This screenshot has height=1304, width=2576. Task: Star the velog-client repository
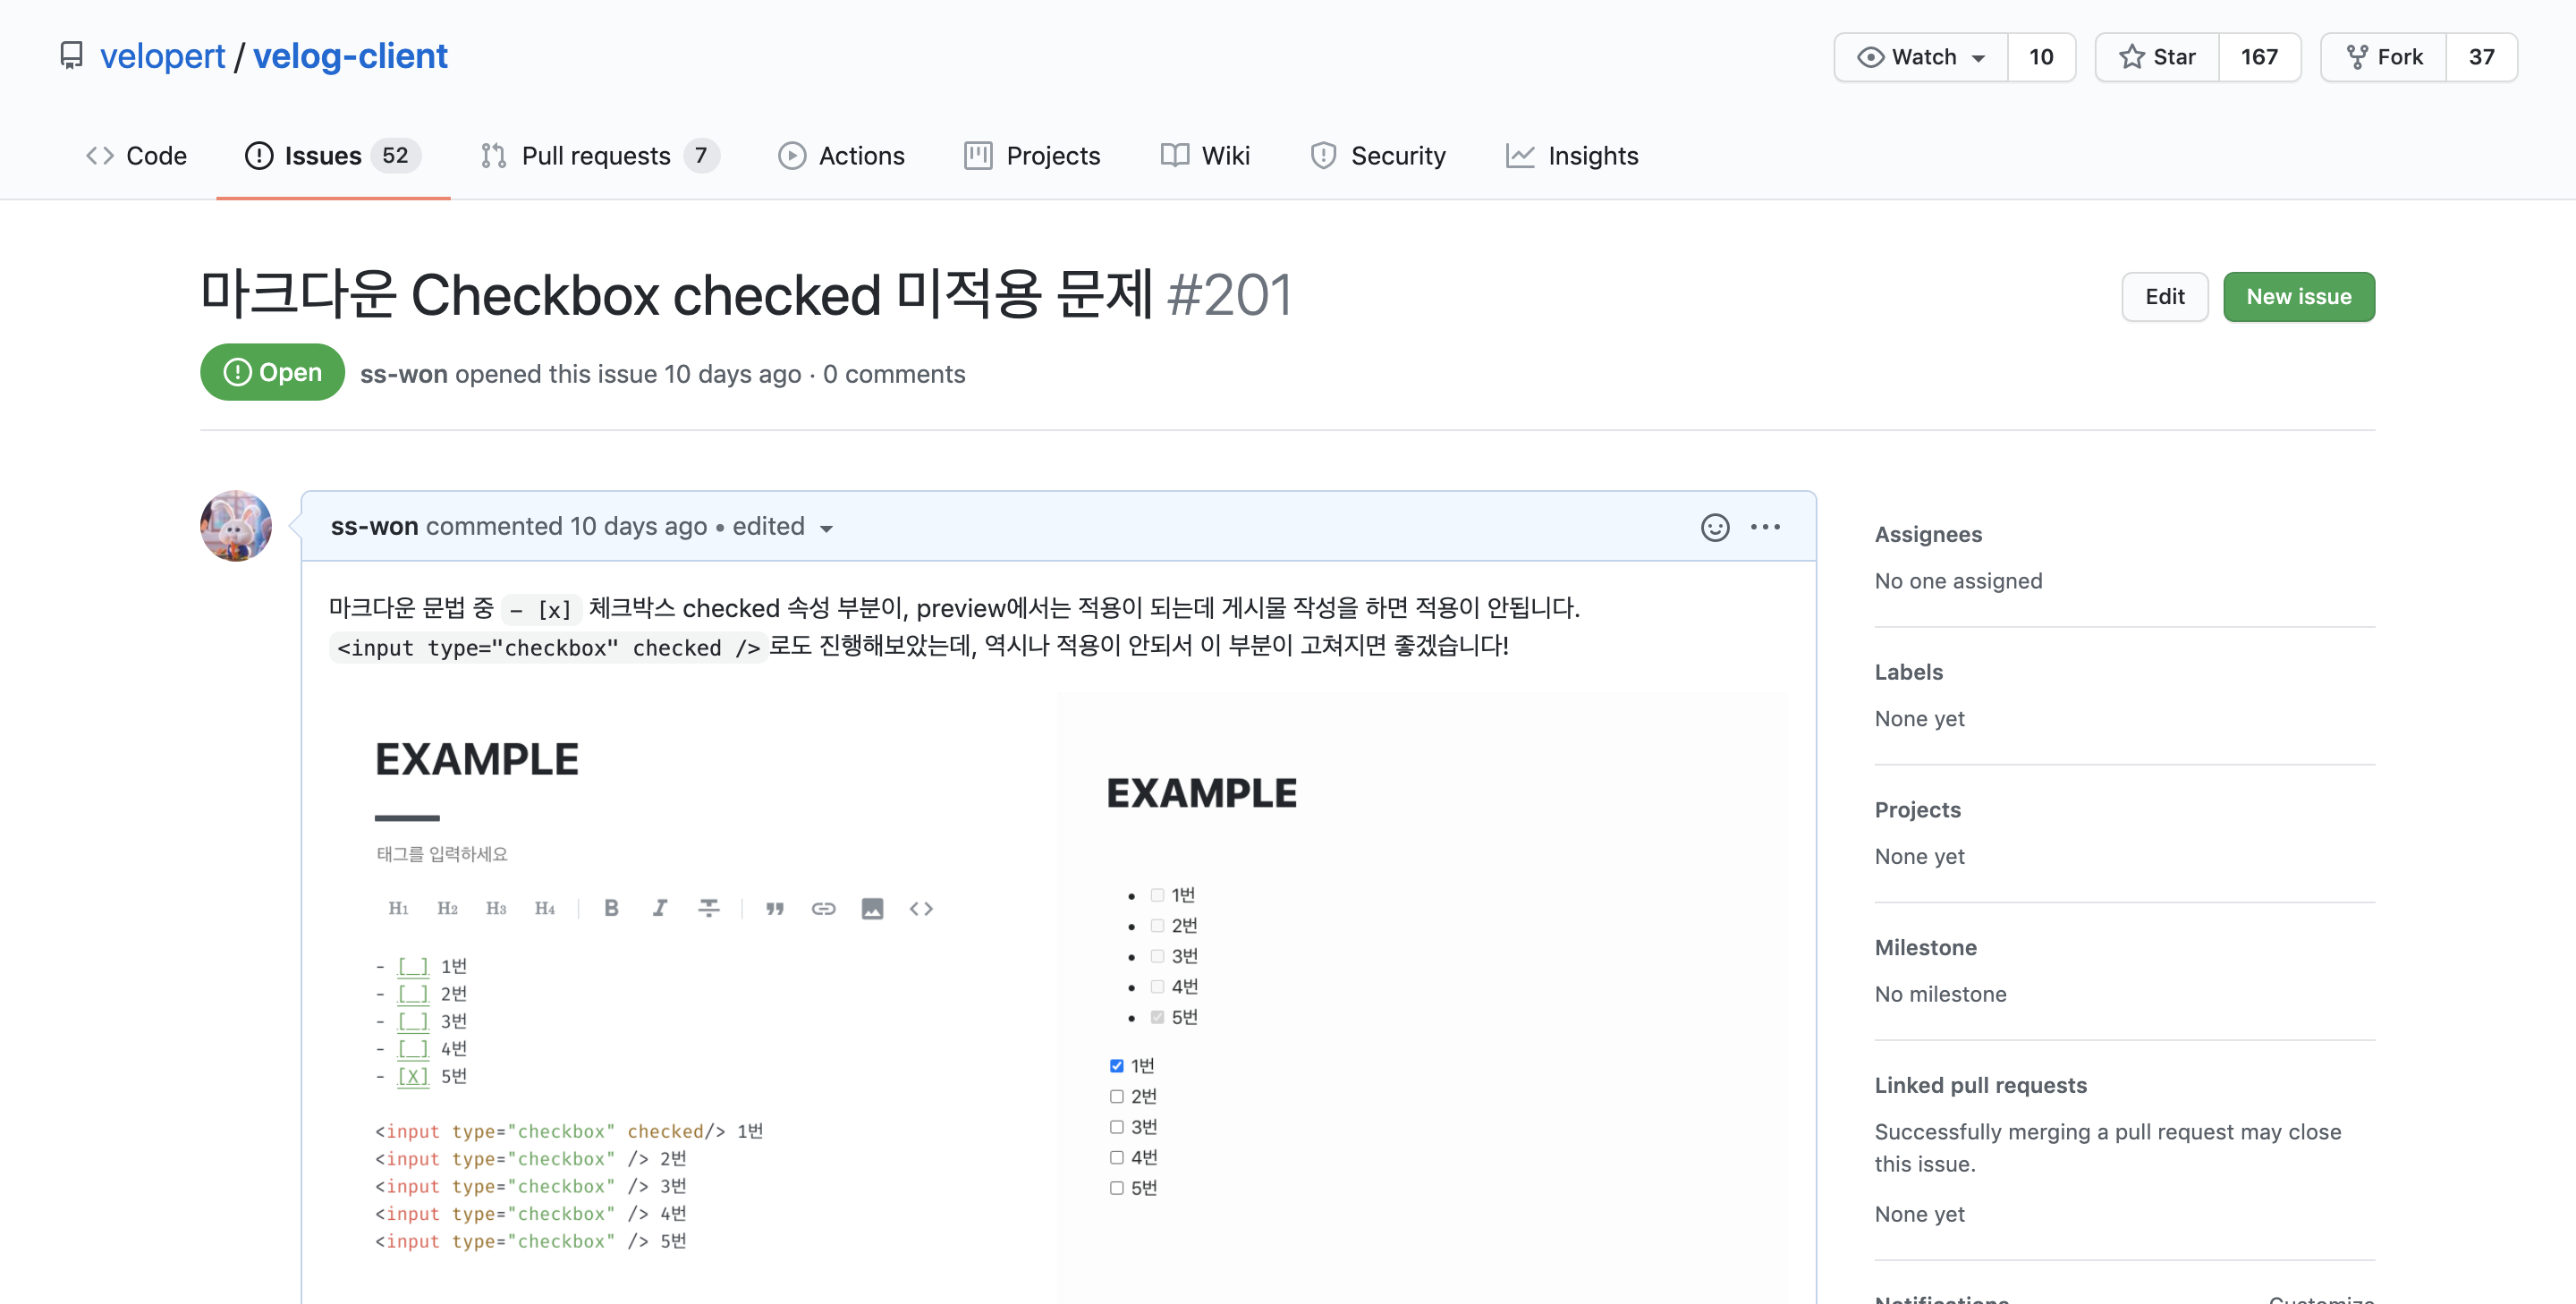tap(2157, 57)
